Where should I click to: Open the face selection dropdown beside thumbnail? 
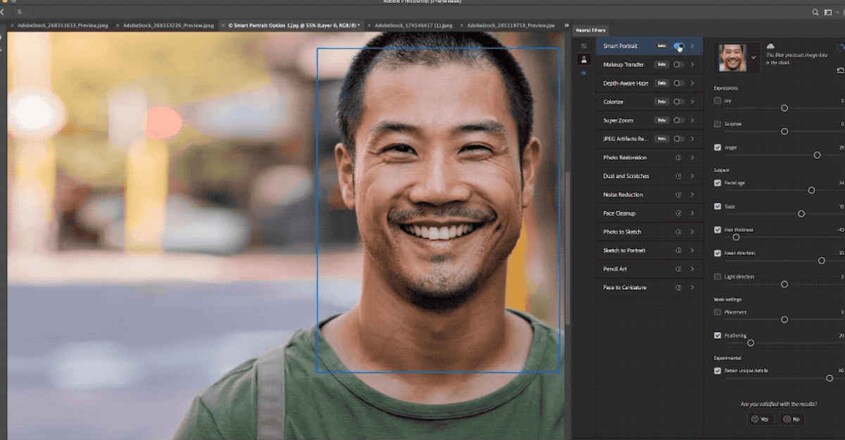point(753,58)
